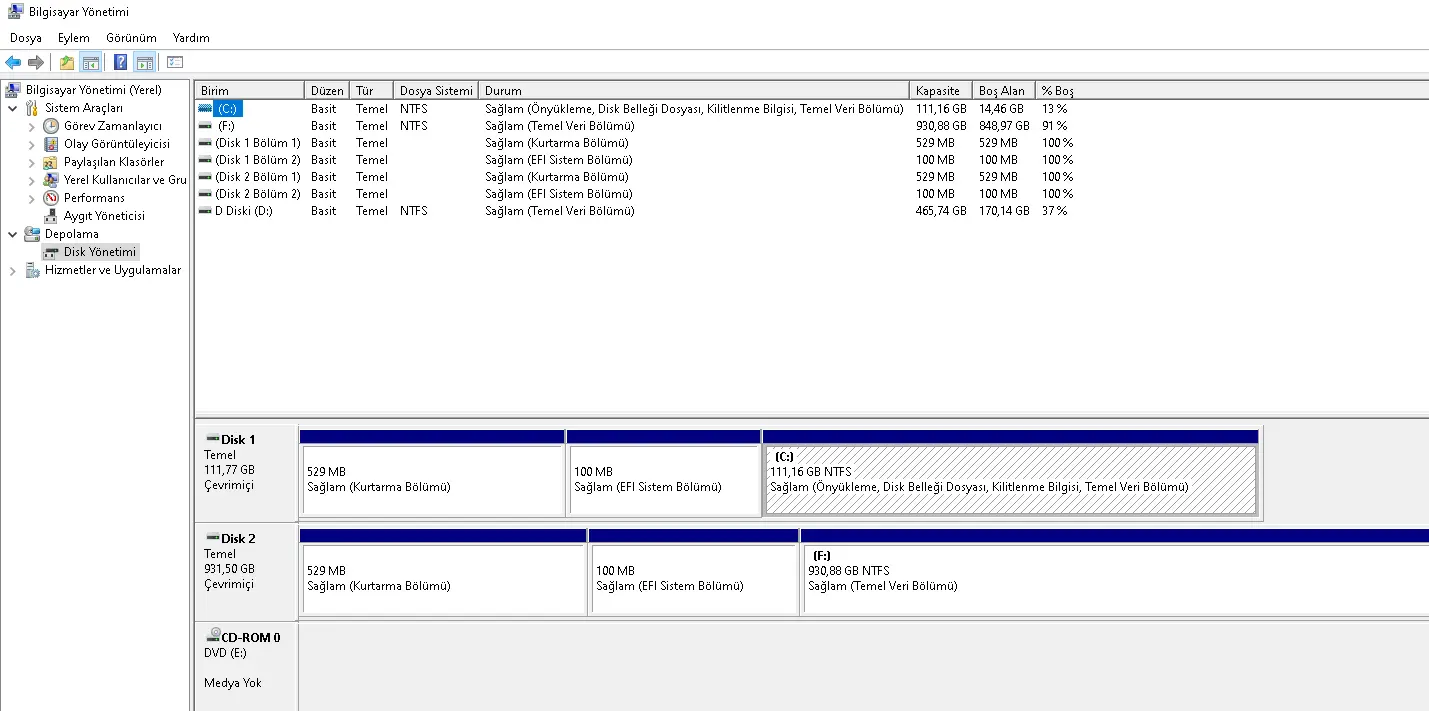Click the 13 % free value for C:

tap(1054, 108)
